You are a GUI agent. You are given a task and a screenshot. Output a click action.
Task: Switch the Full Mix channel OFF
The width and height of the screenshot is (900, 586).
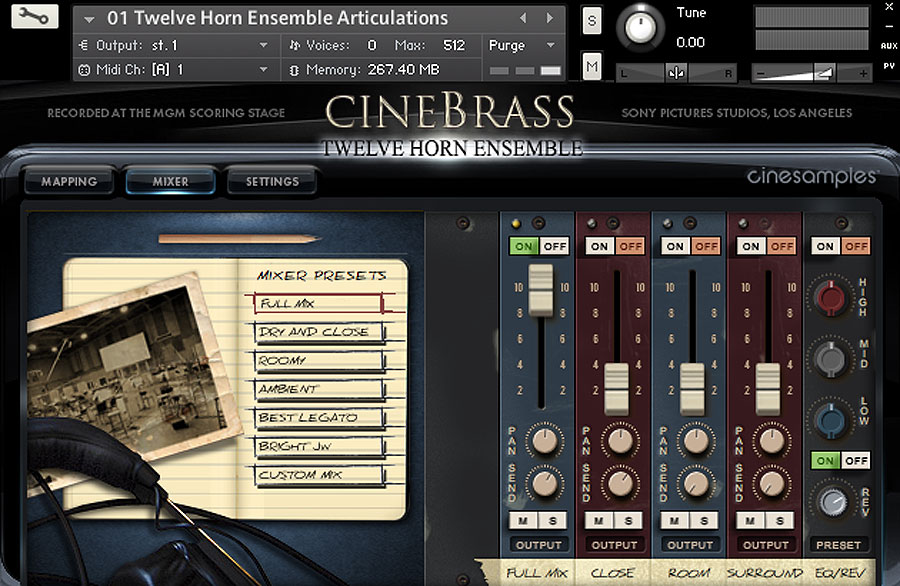click(554, 246)
